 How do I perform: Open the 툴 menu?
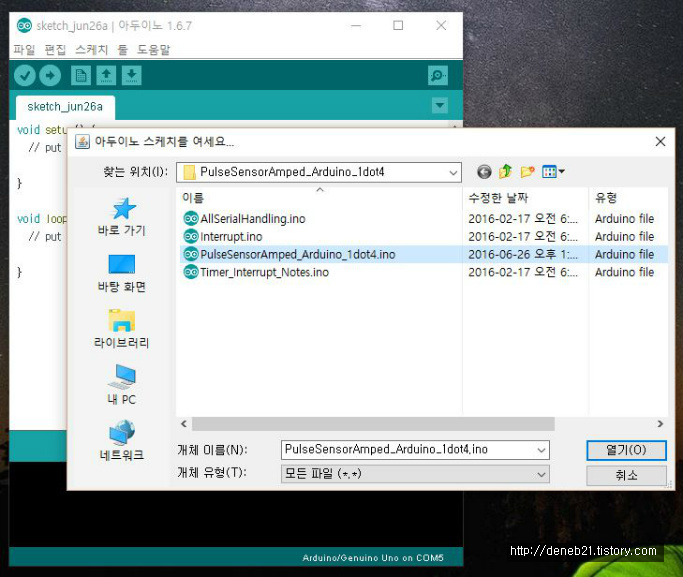[122, 50]
